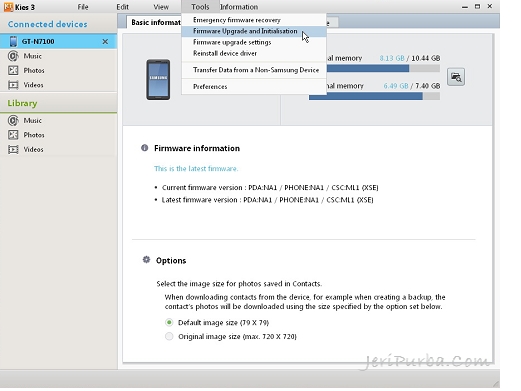
Task: Close the Kies 3 window
Action: [490, 6]
